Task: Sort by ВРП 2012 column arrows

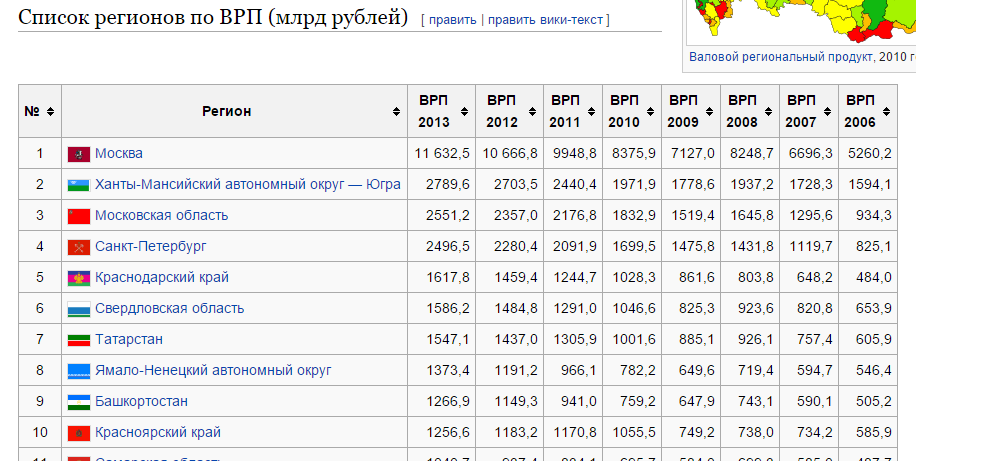Action: (x=532, y=112)
